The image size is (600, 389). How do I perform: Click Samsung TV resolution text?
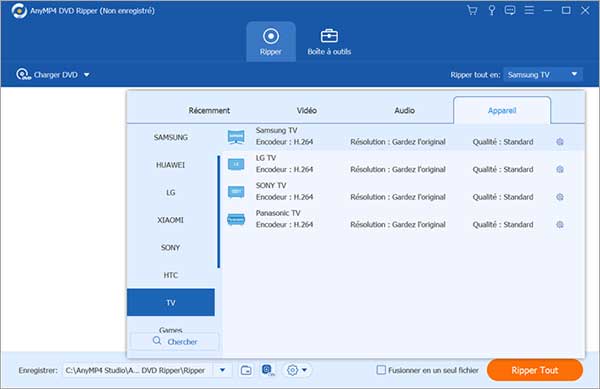point(398,142)
